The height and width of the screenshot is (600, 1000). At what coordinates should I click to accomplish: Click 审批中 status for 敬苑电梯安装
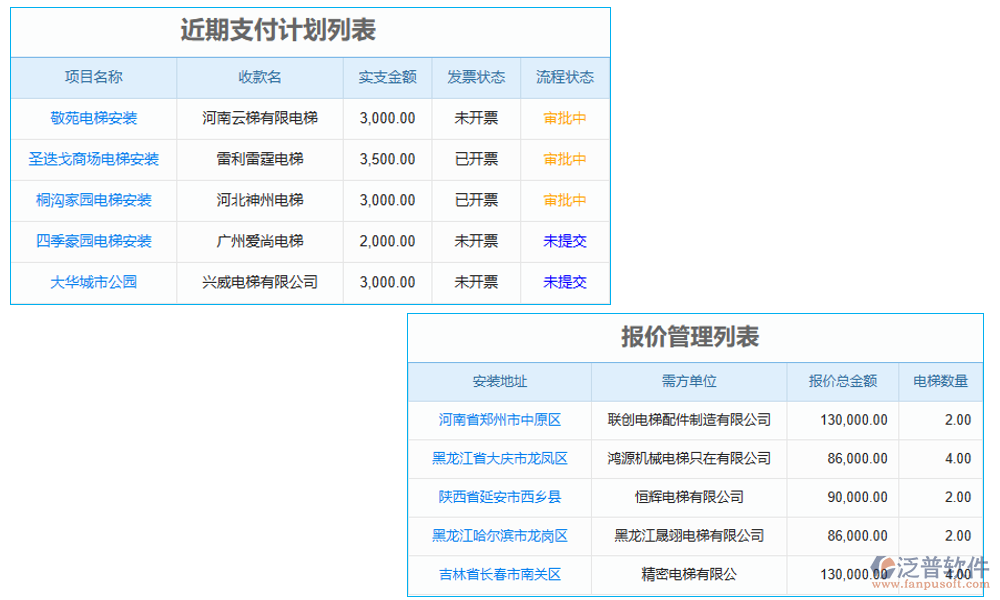(564, 118)
